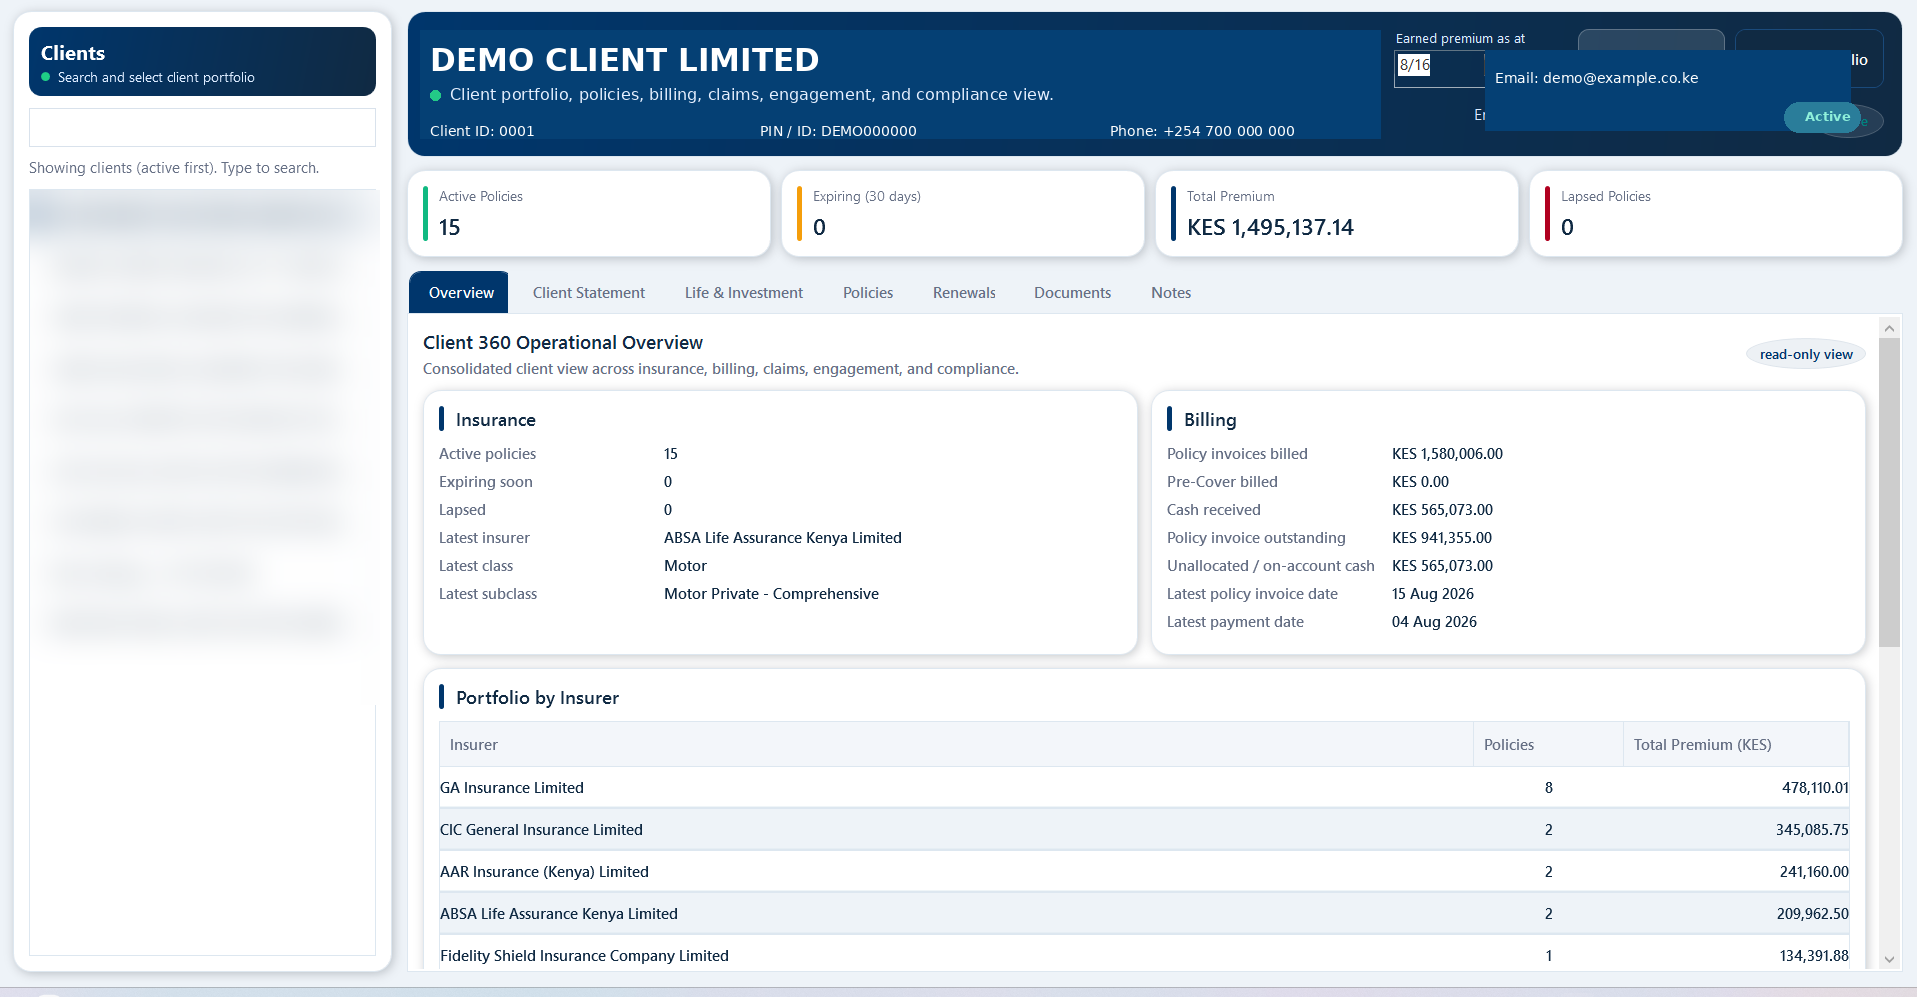Click the Motor Private - Comprehensive subclass value
Screen dimensions: 1917x997
point(771,594)
